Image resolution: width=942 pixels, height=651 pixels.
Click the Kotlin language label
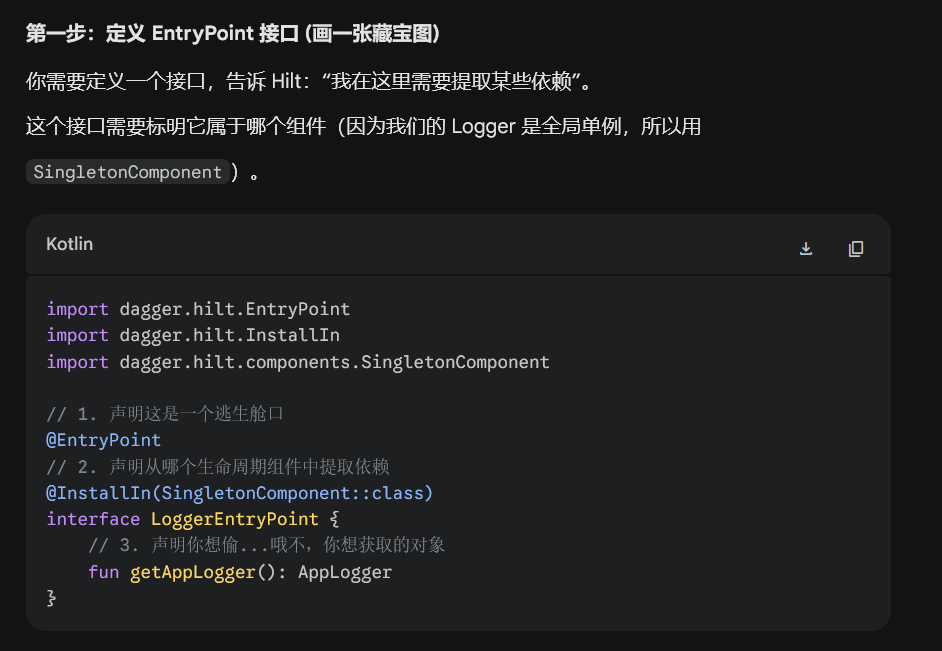pyautogui.click(x=70, y=244)
